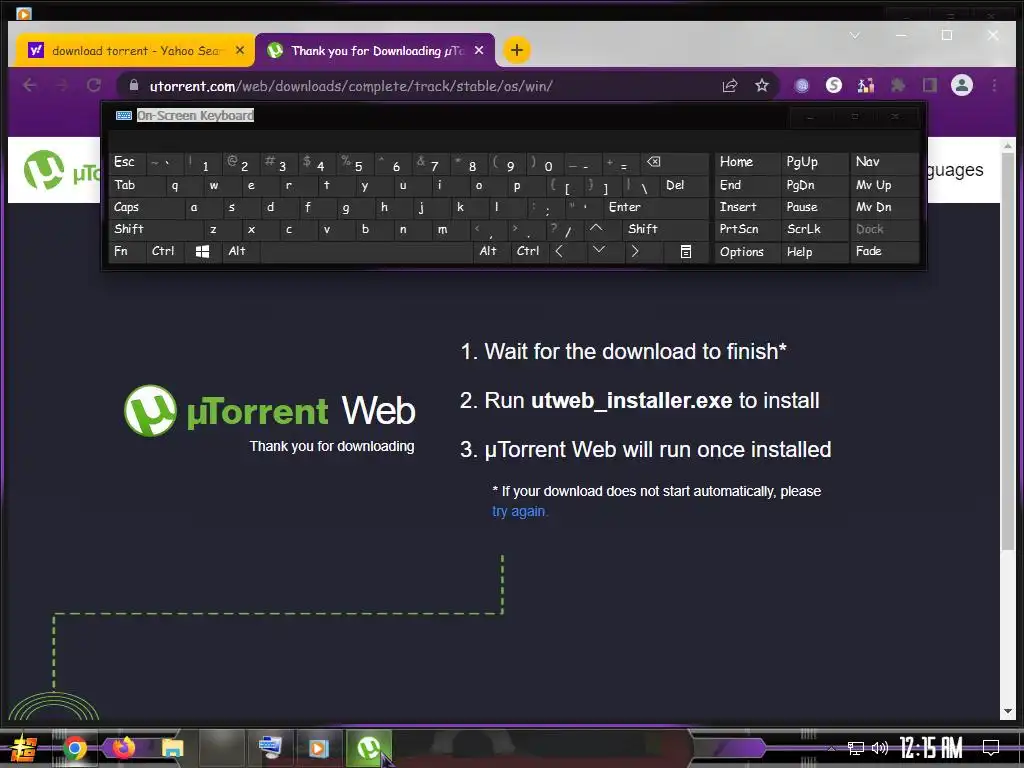Click the context menu key icon on keyboard
The height and width of the screenshot is (768, 1024).
point(686,251)
